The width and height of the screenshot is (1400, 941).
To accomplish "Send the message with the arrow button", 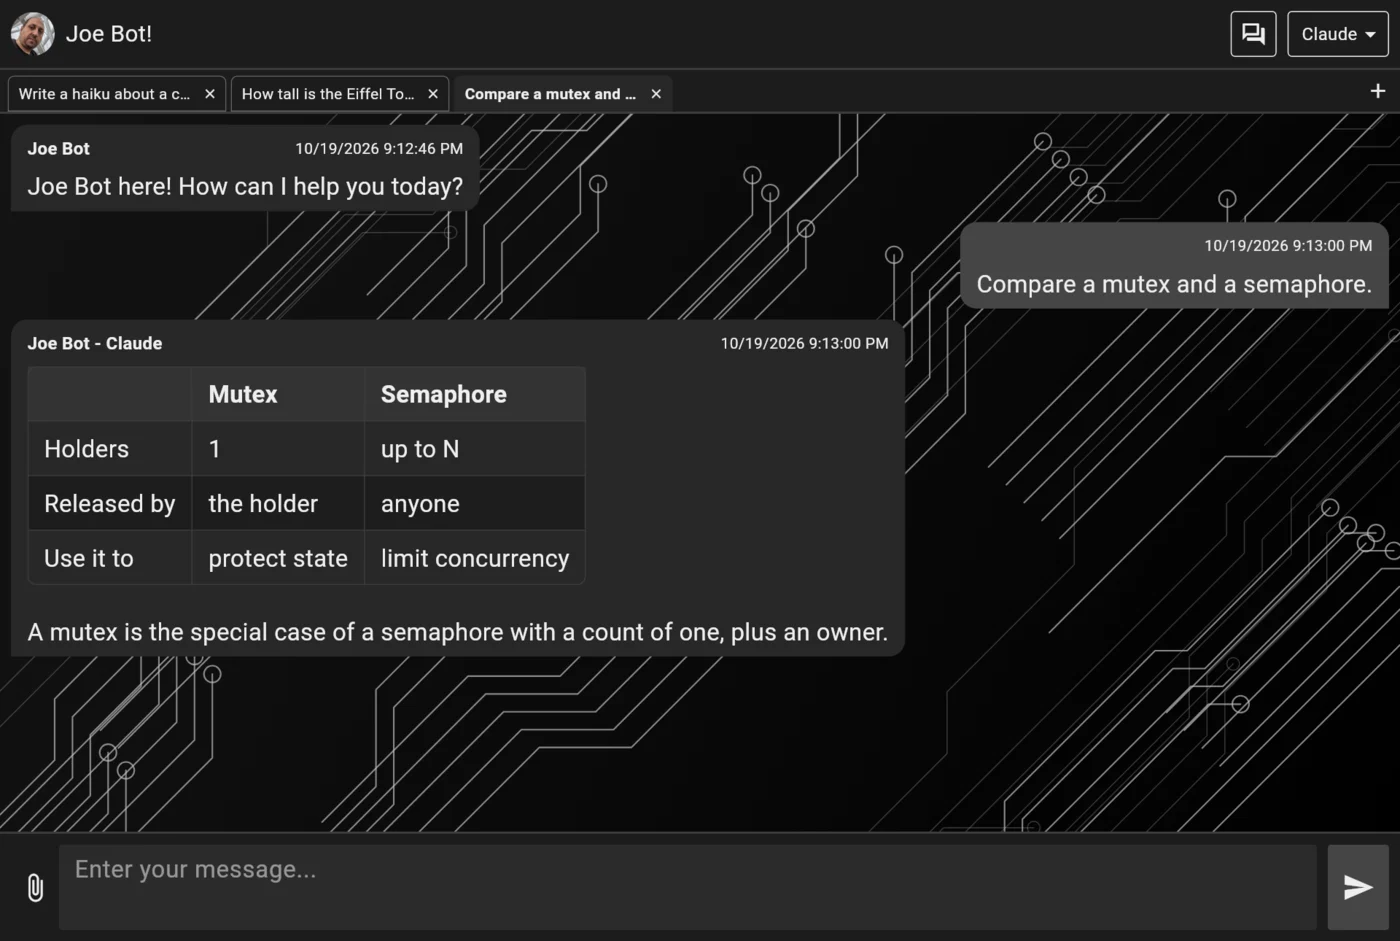I will pyautogui.click(x=1358, y=887).
